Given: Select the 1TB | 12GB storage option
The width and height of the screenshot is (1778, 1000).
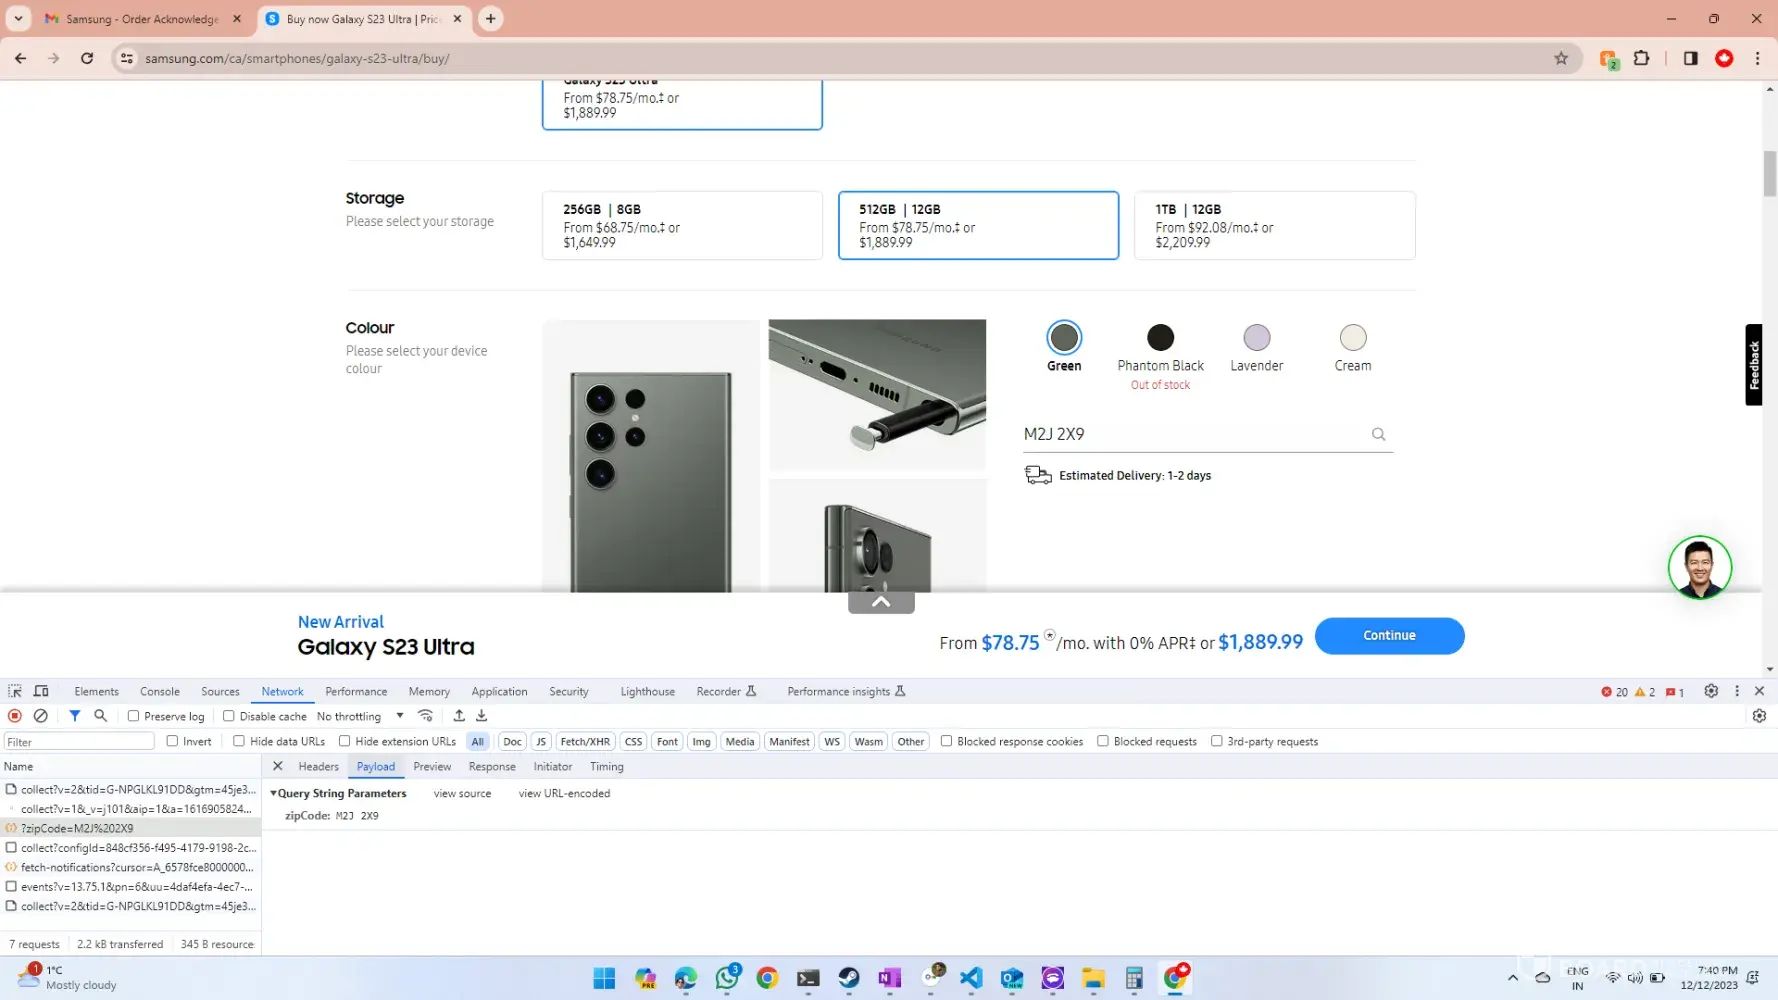Looking at the screenshot, I should coord(1274,225).
